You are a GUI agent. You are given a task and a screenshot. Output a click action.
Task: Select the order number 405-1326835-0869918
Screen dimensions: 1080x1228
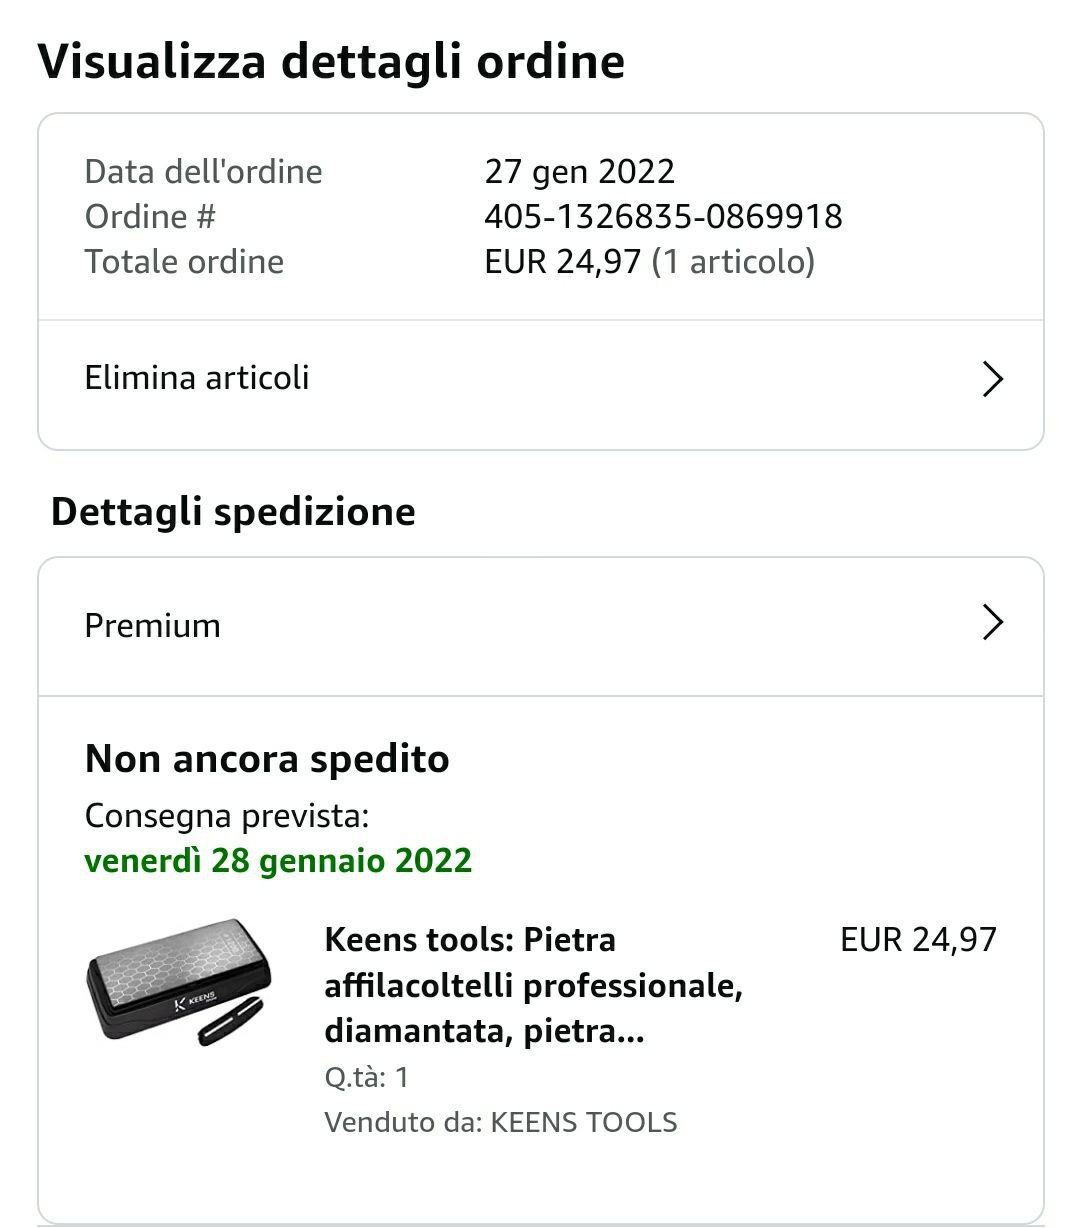point(663,216)
